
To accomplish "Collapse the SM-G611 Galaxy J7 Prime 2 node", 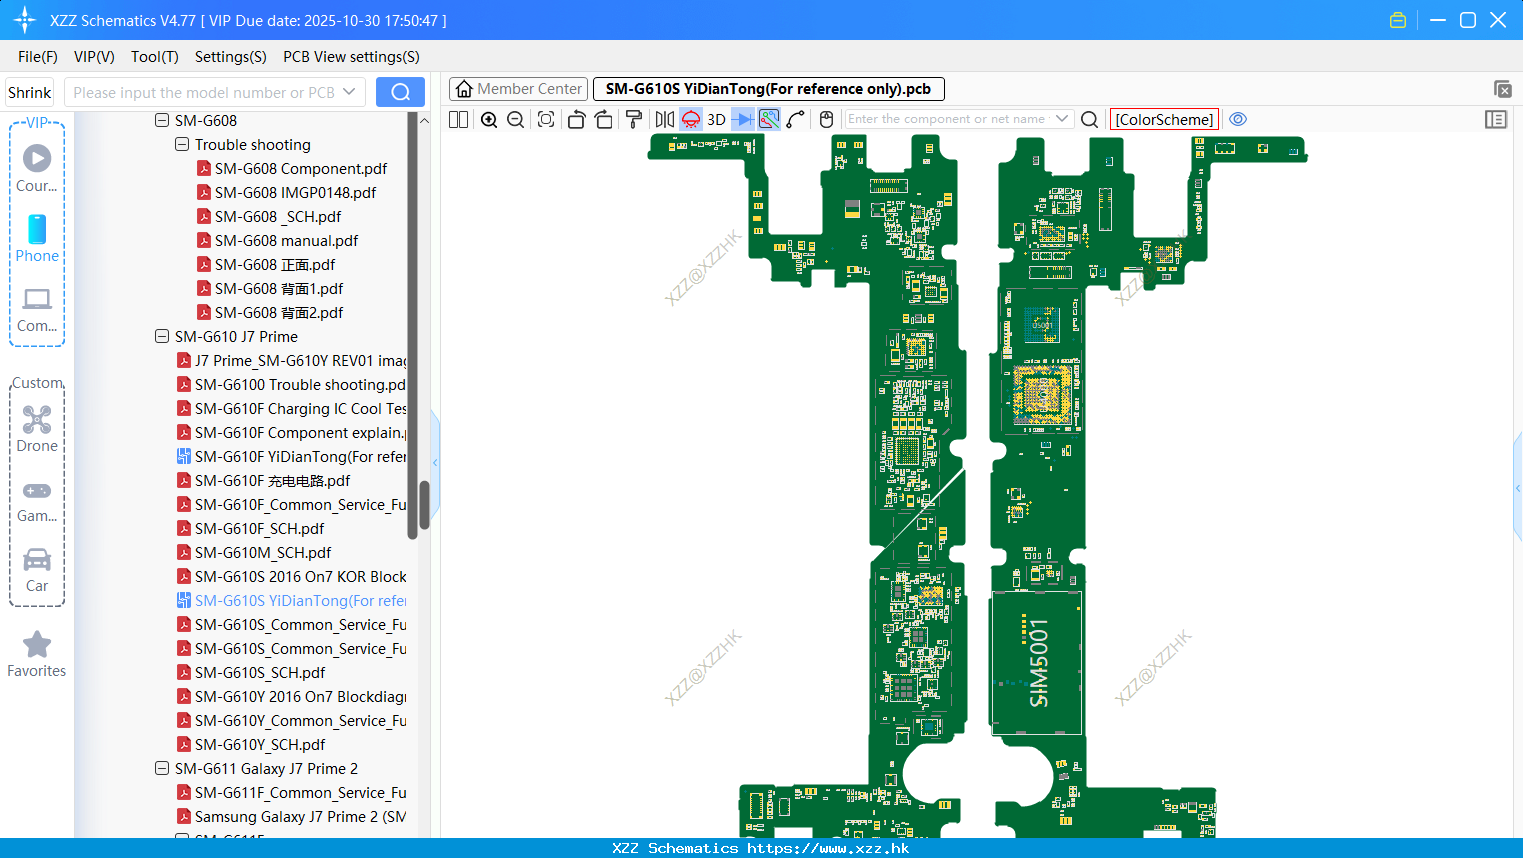I will (x=162, y=768).
